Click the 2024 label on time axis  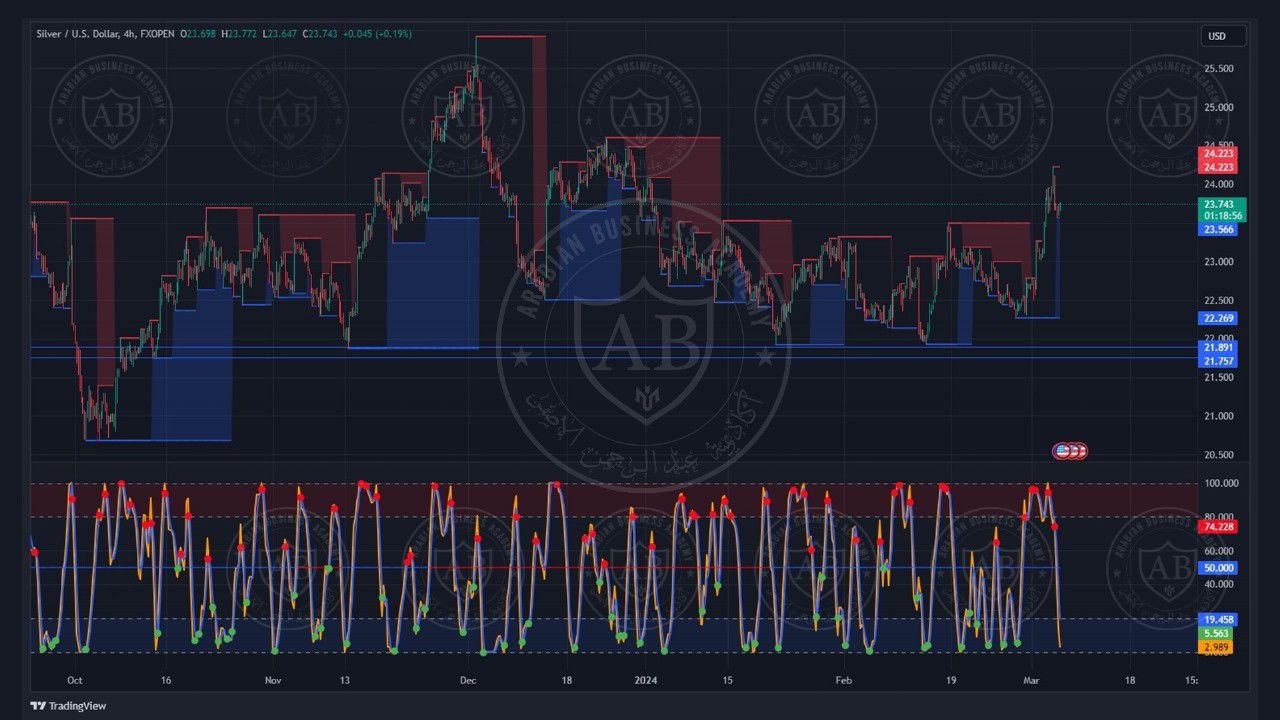(x=645, y=680)
